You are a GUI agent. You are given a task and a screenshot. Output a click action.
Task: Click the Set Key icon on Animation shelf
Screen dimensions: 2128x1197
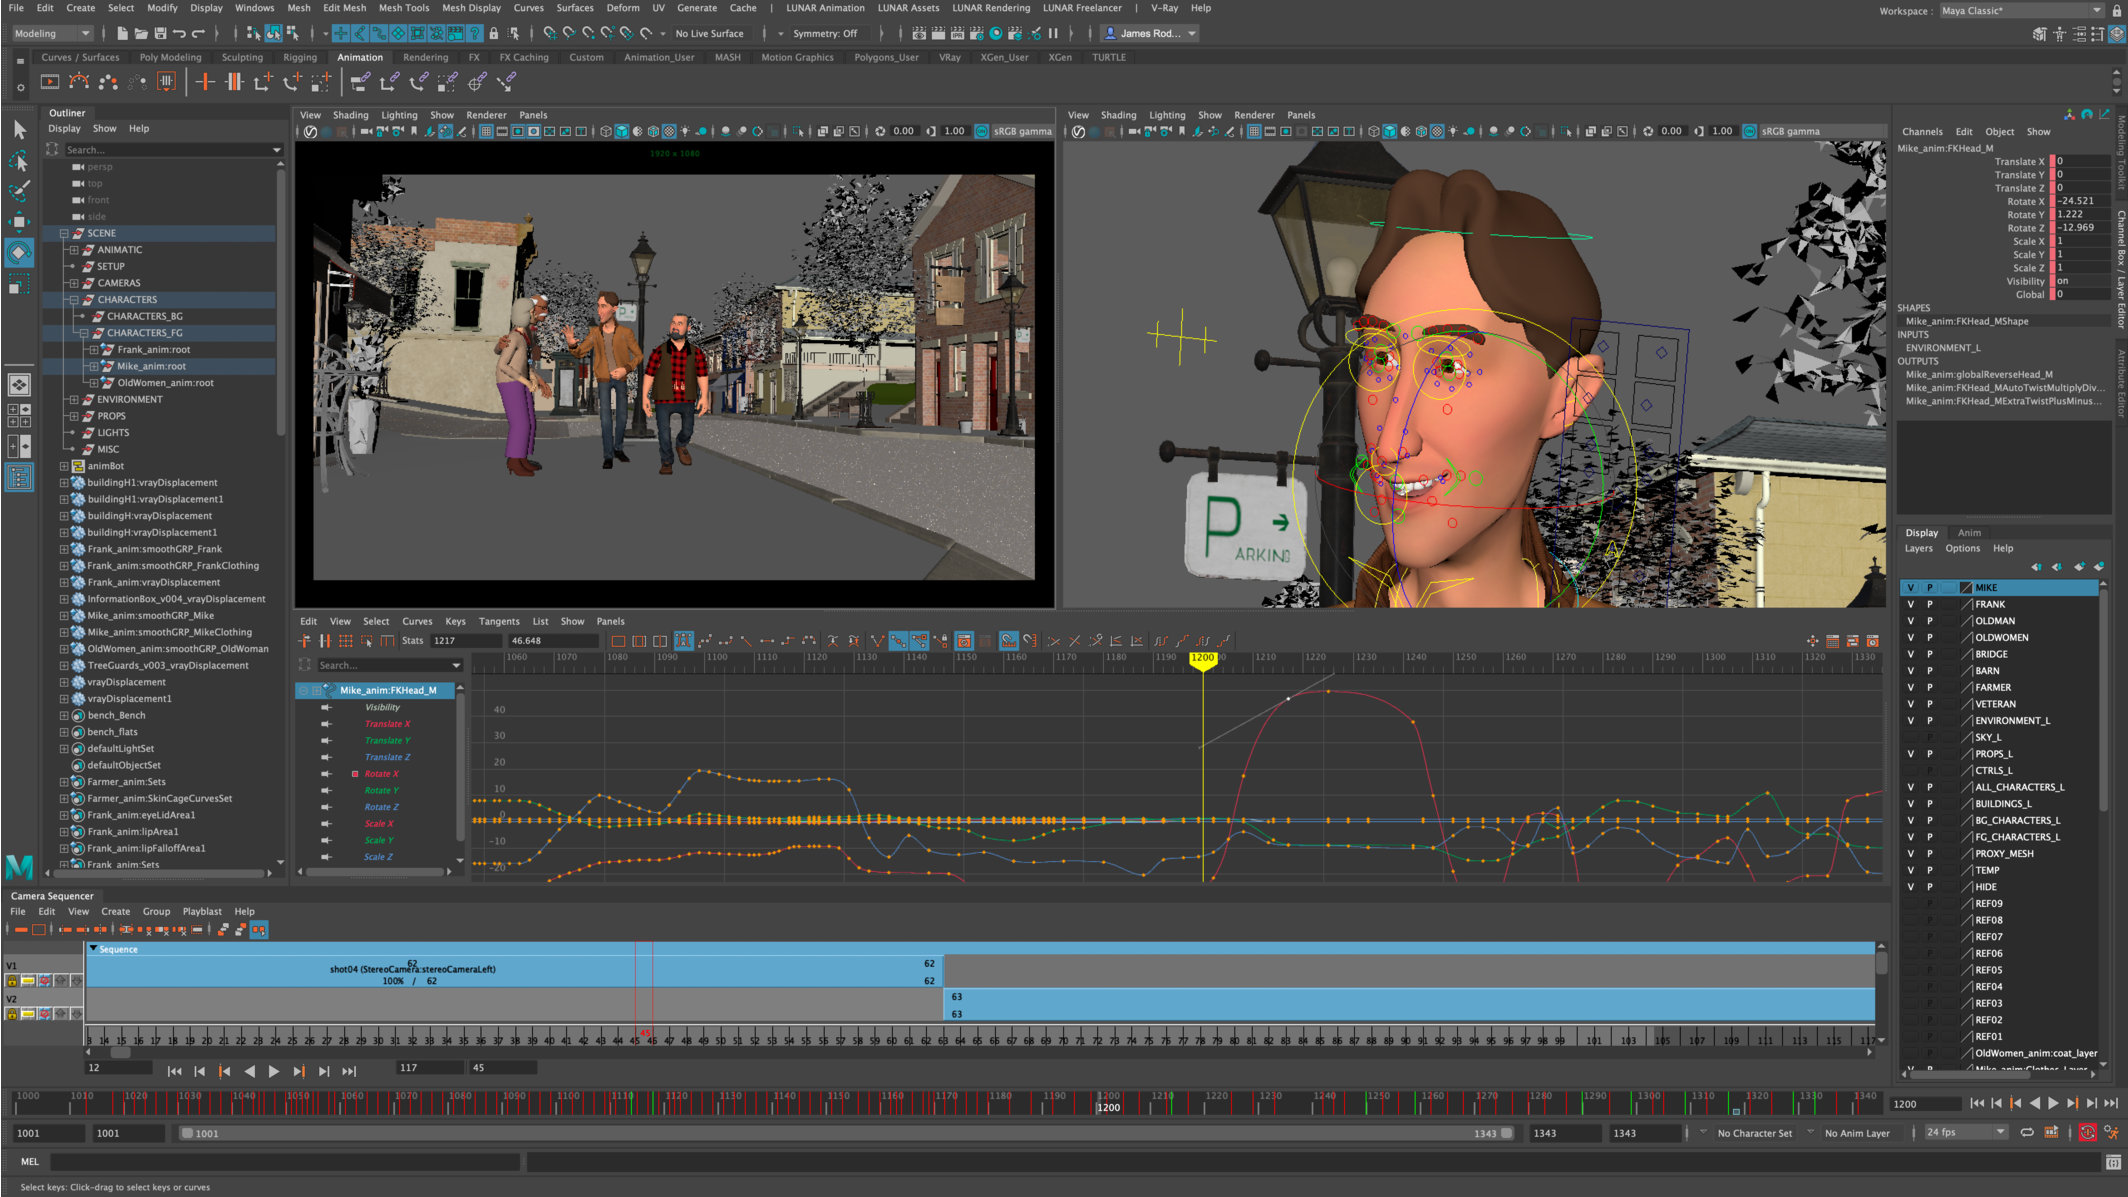click(x=205, y=82)
